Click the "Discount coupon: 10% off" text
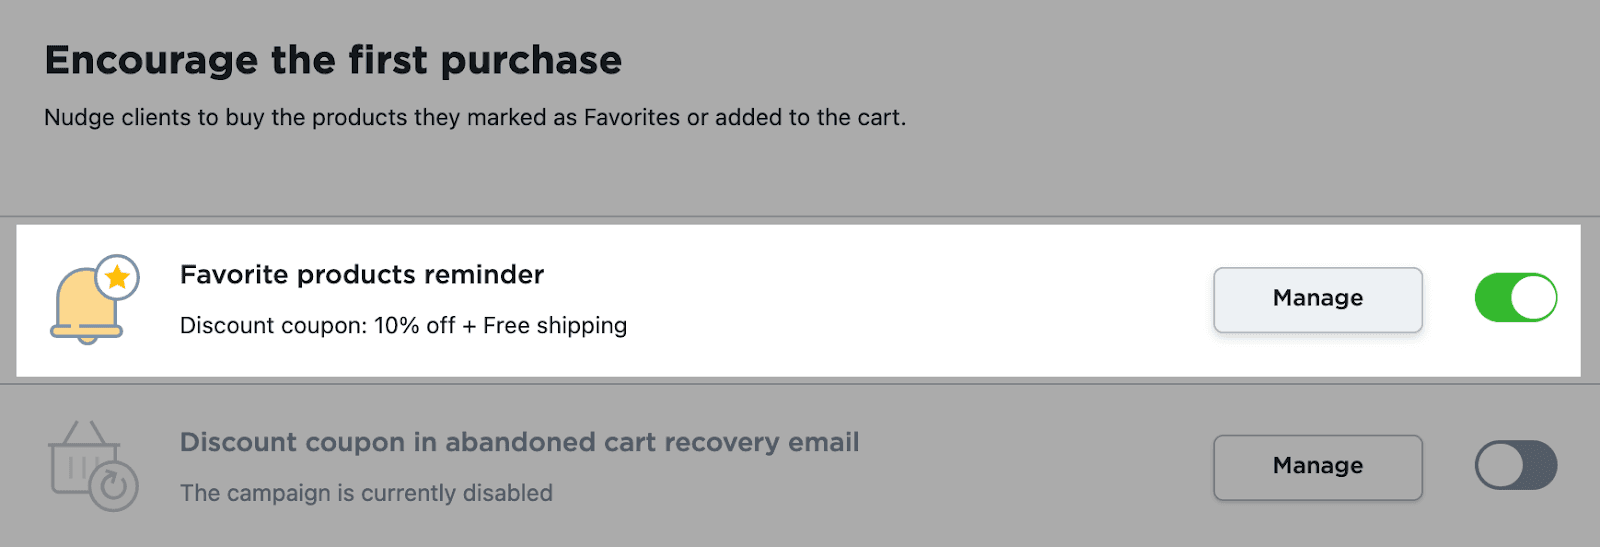This screenshot has height=547, width=1600. (317, 326)
